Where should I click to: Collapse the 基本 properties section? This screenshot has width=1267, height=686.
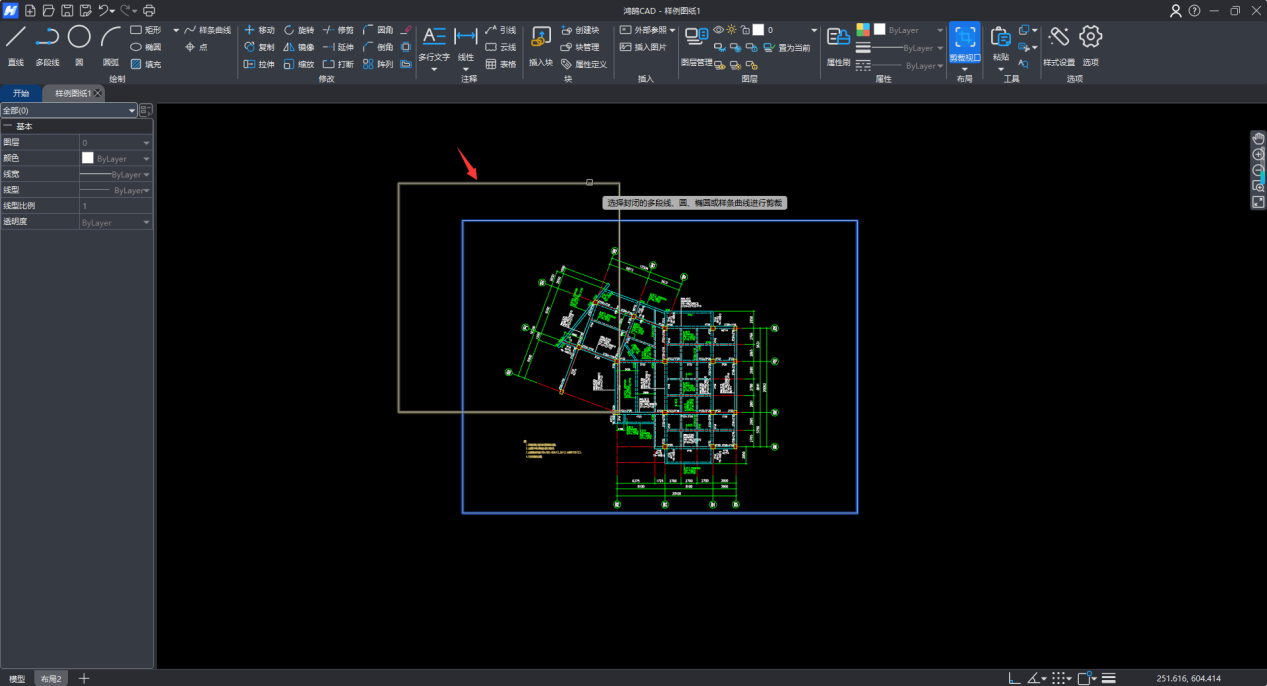pyautogui.click(x=8, y=127)
